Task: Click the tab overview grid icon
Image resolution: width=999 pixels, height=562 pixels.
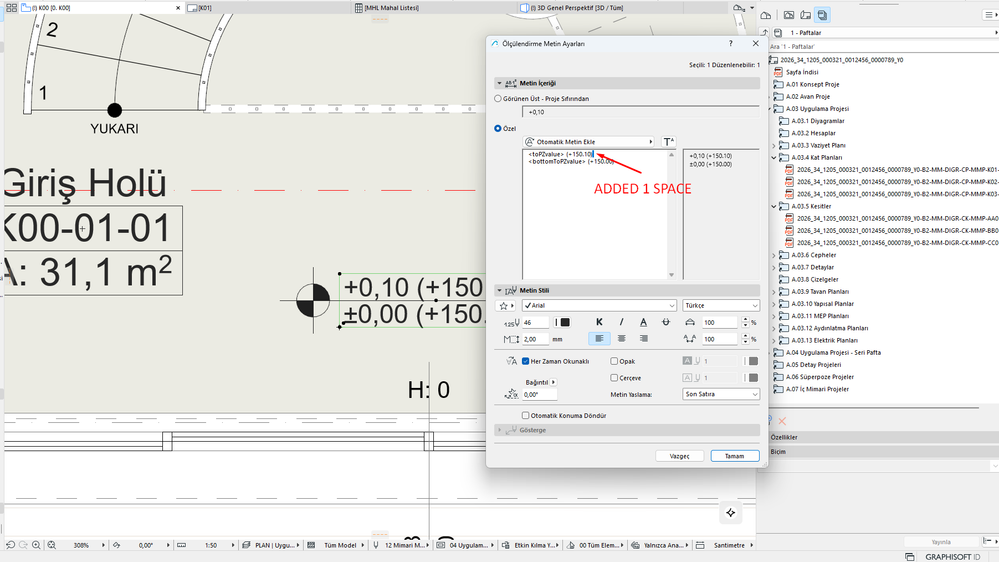Action: click(11, 8)
